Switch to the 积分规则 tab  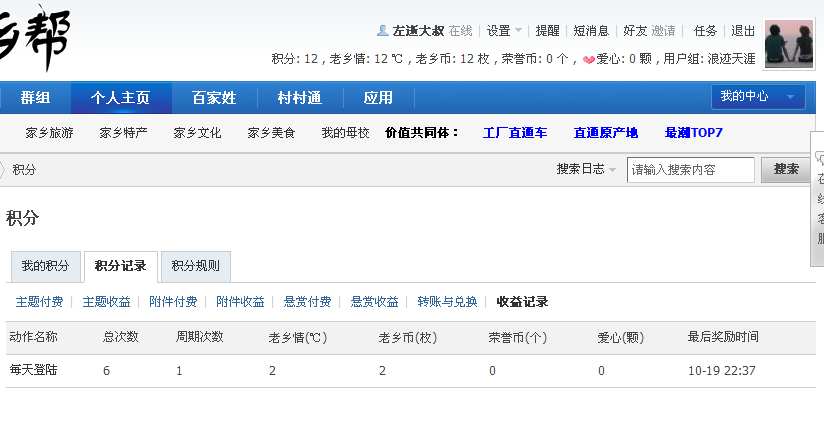[x=195, y=266]
